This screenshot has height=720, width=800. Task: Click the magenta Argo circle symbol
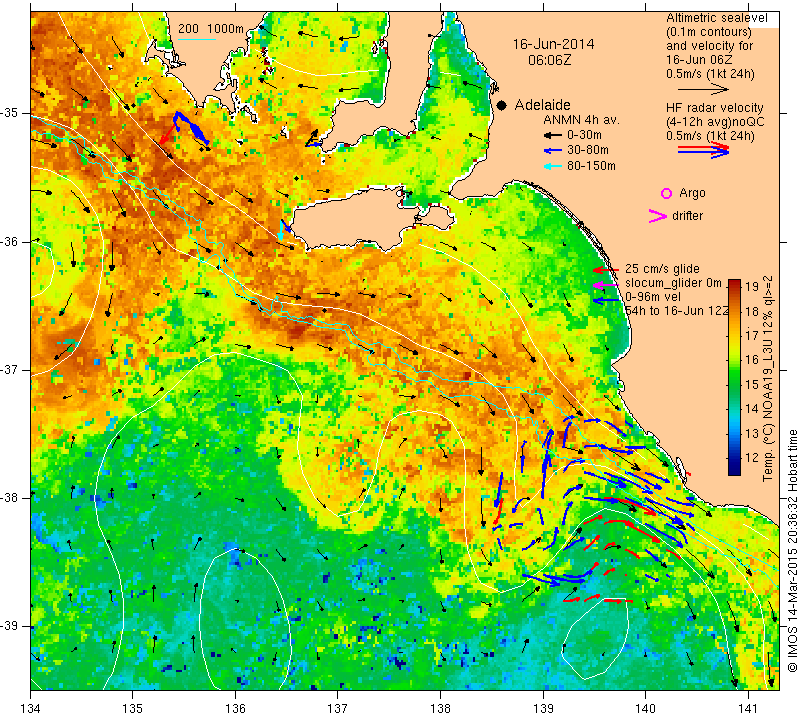click(x=666, y=193)
